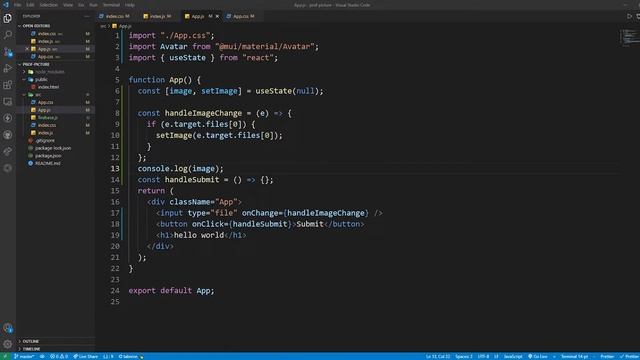Viewport: 640px width, 360px height.
Task: Click the 'hello world' text on line 19
Action: (199, 235)
